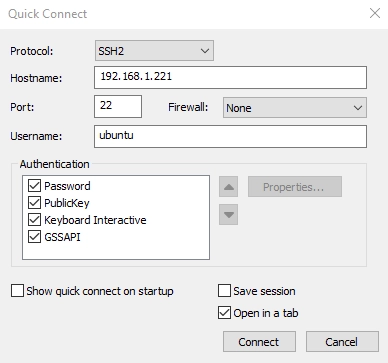Viewport: 388px width, 363px height.
Task: Uncheck Open in a tab
Action: 224,313
